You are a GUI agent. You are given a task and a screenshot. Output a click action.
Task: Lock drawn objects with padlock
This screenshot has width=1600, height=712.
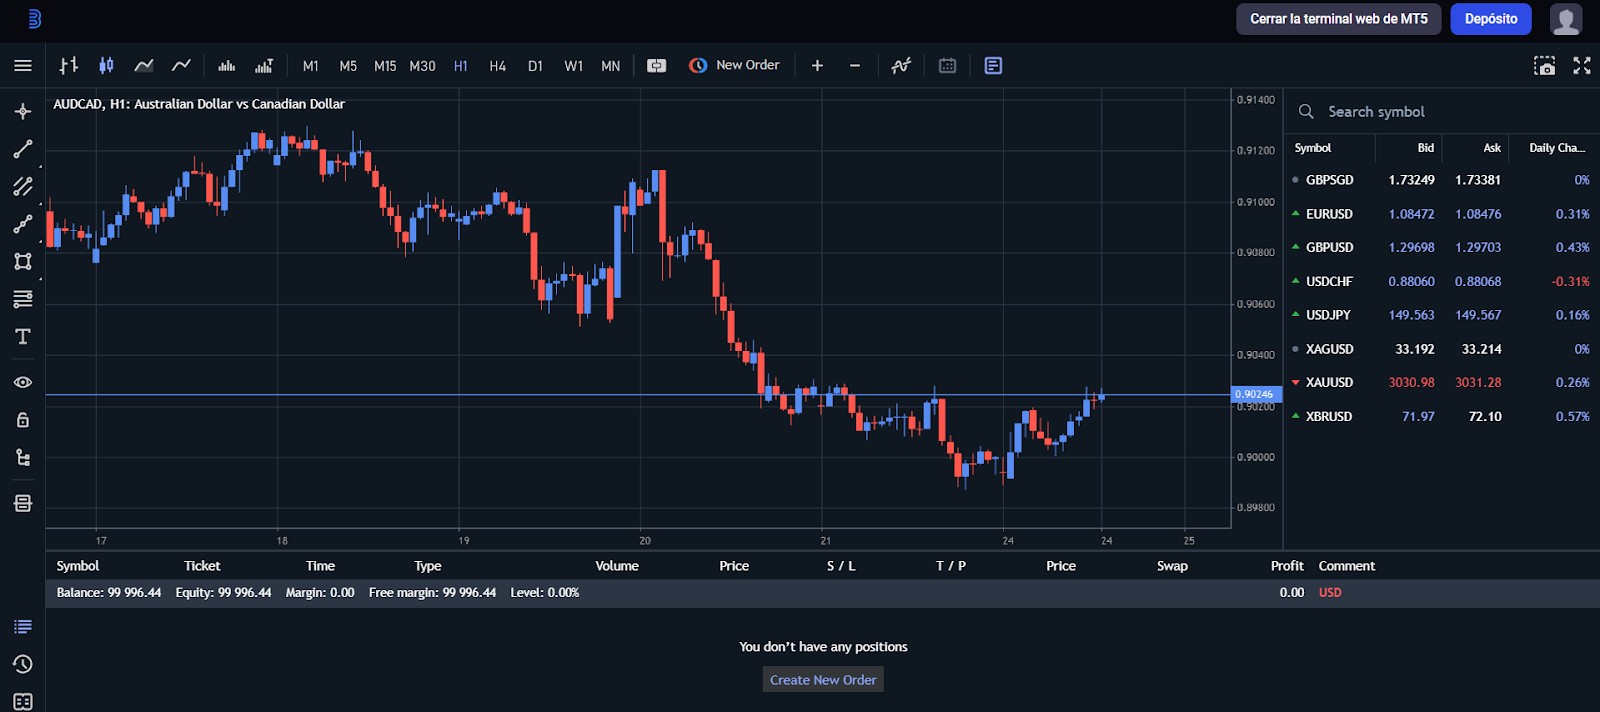point(23,420)
